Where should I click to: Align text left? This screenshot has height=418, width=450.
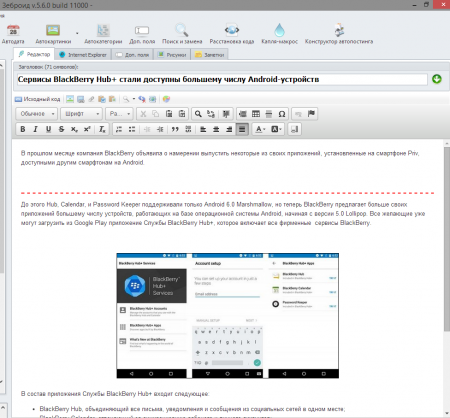pos(203,129)
